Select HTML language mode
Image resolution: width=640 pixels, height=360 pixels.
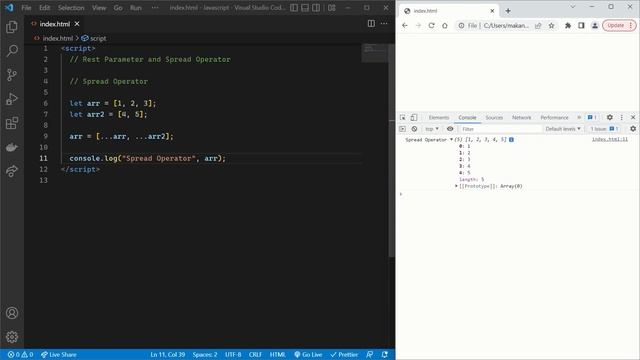tap(278, 355)
